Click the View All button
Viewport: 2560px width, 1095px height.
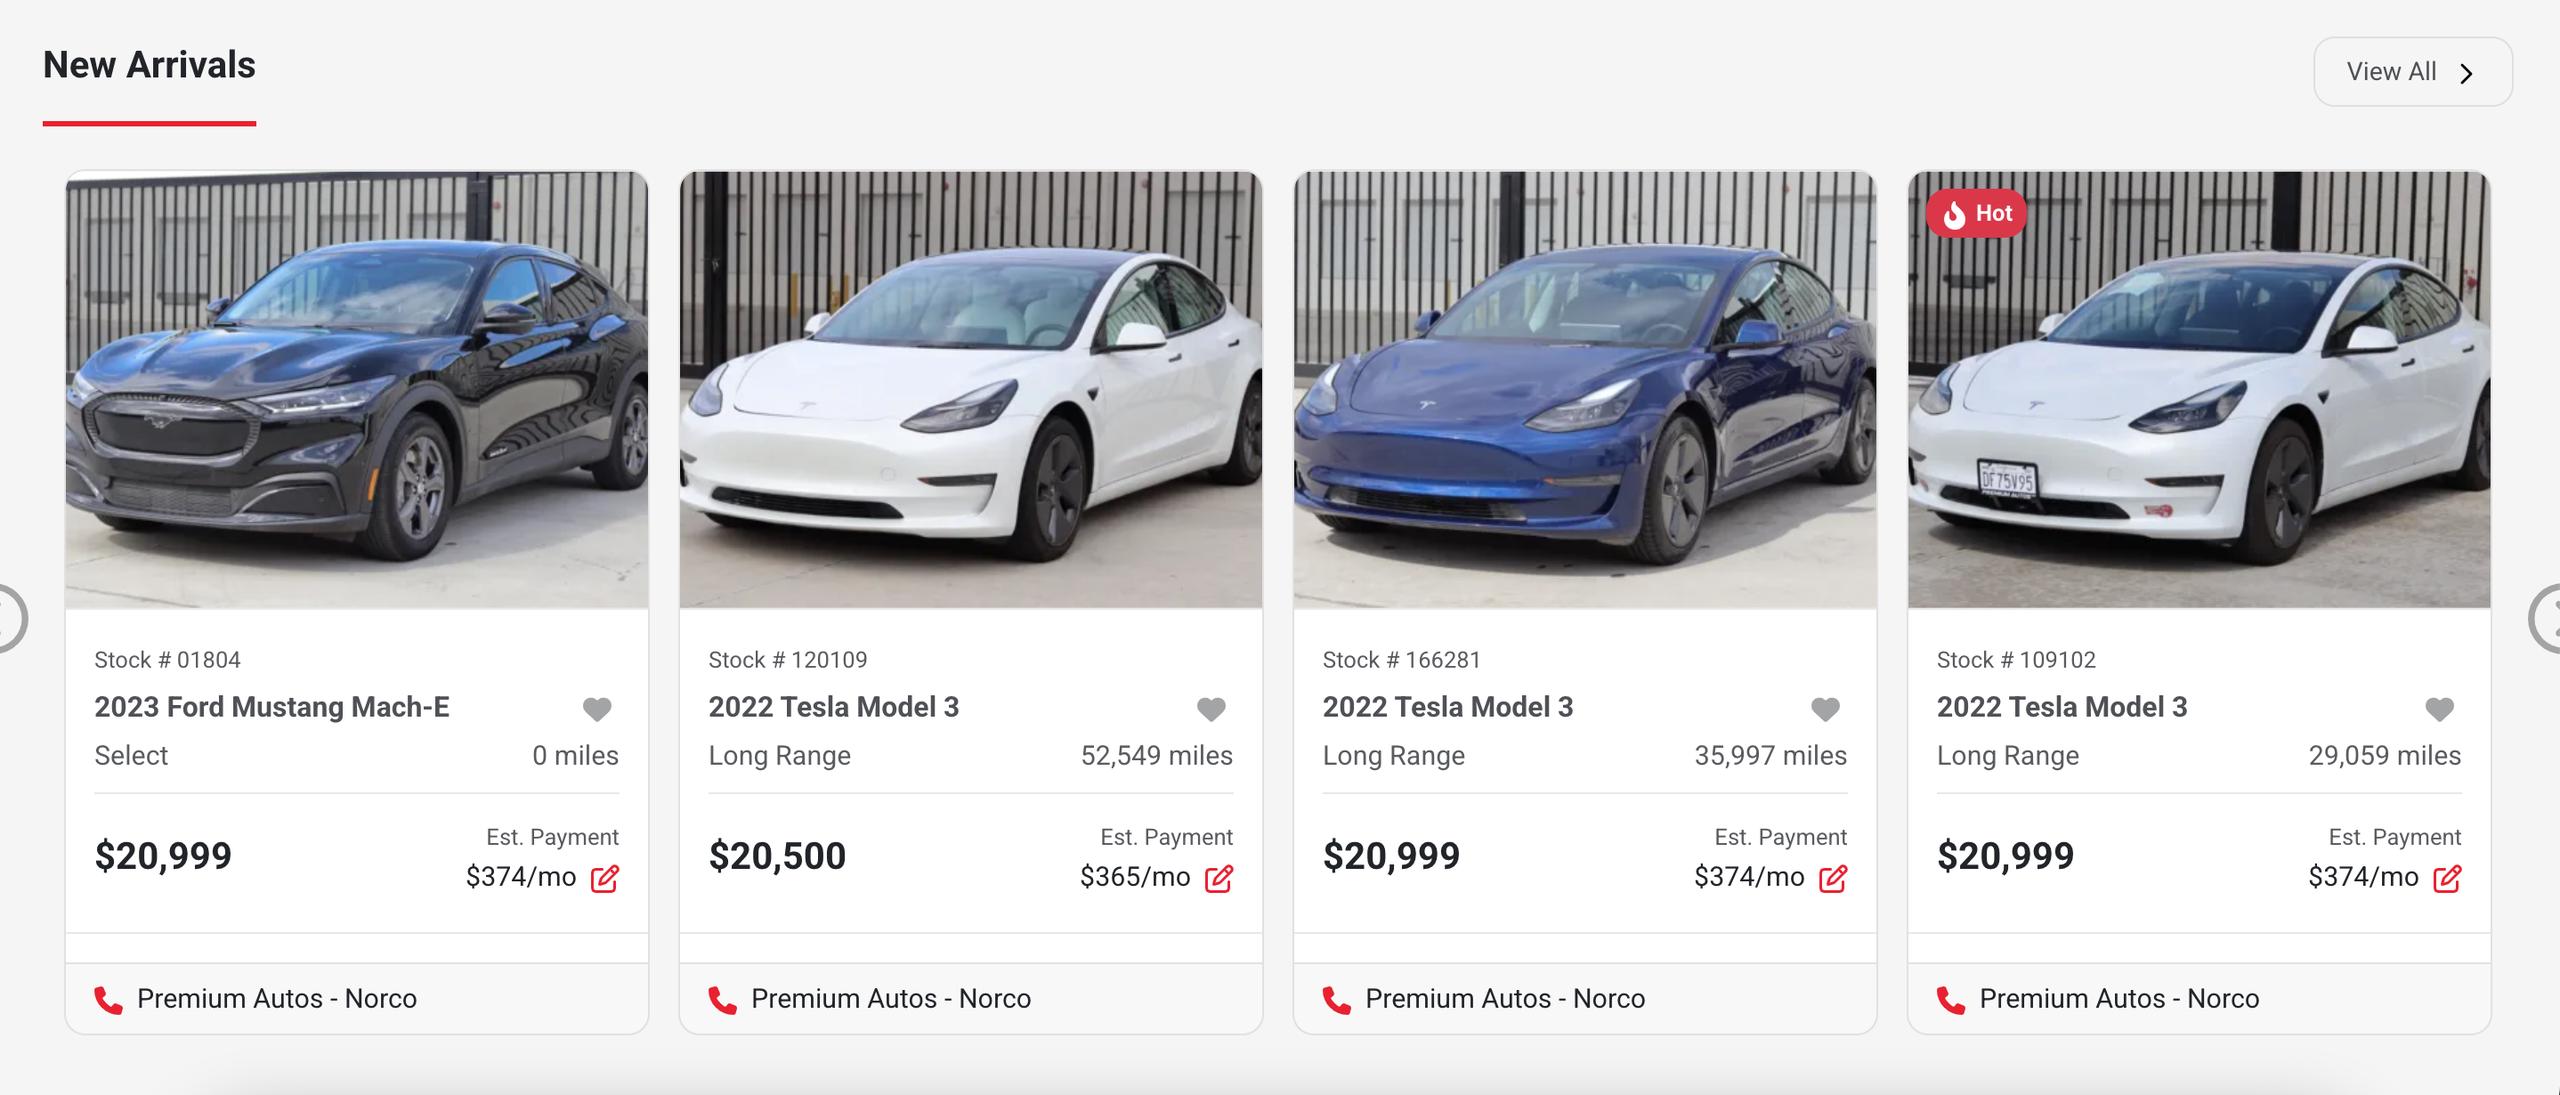click(2412, 72)
